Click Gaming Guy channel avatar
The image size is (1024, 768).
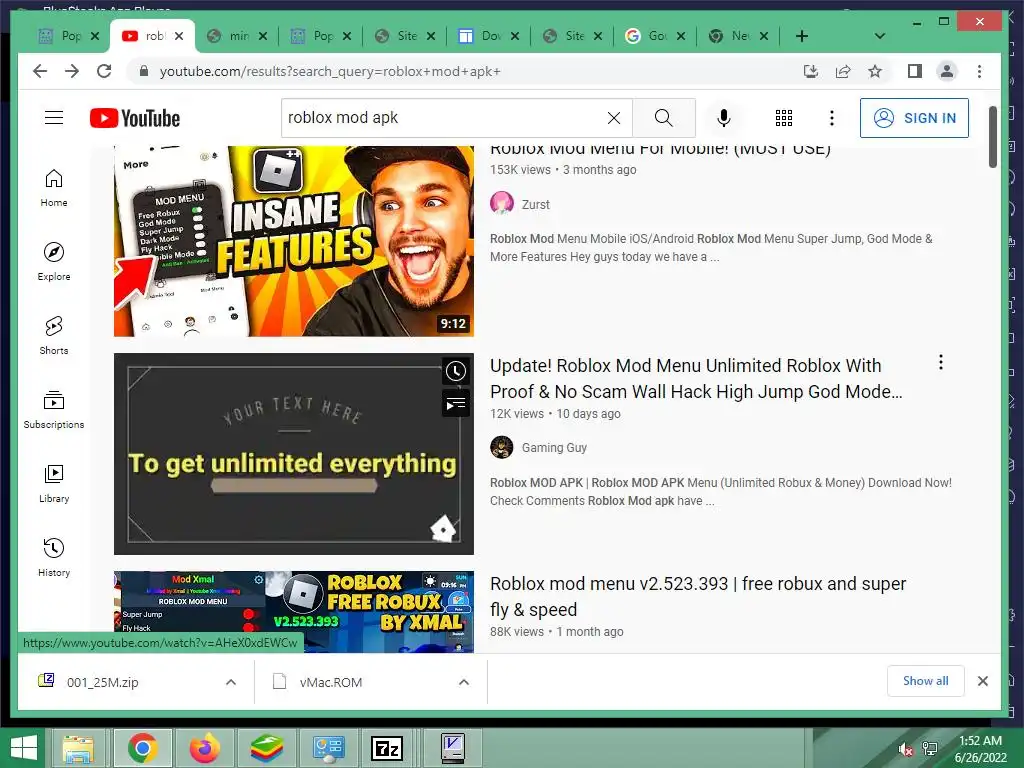(x=502, y=447)
